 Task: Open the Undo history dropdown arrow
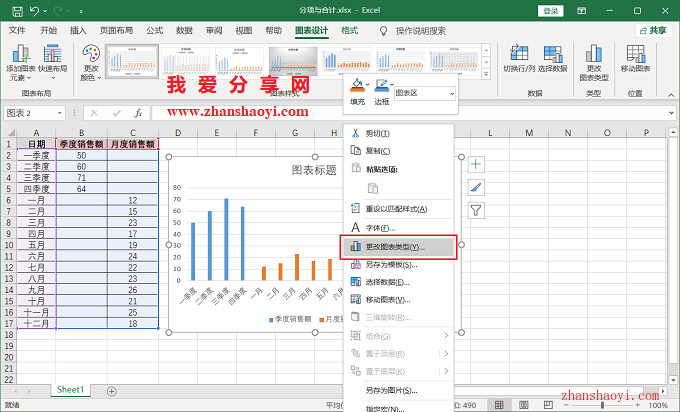point(45,11)
